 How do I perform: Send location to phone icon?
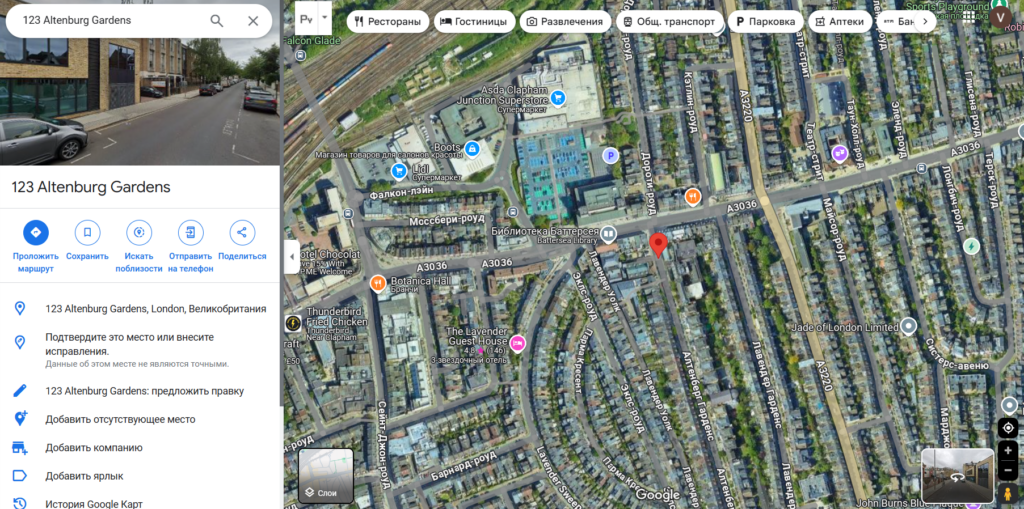[x=191, y=232]
